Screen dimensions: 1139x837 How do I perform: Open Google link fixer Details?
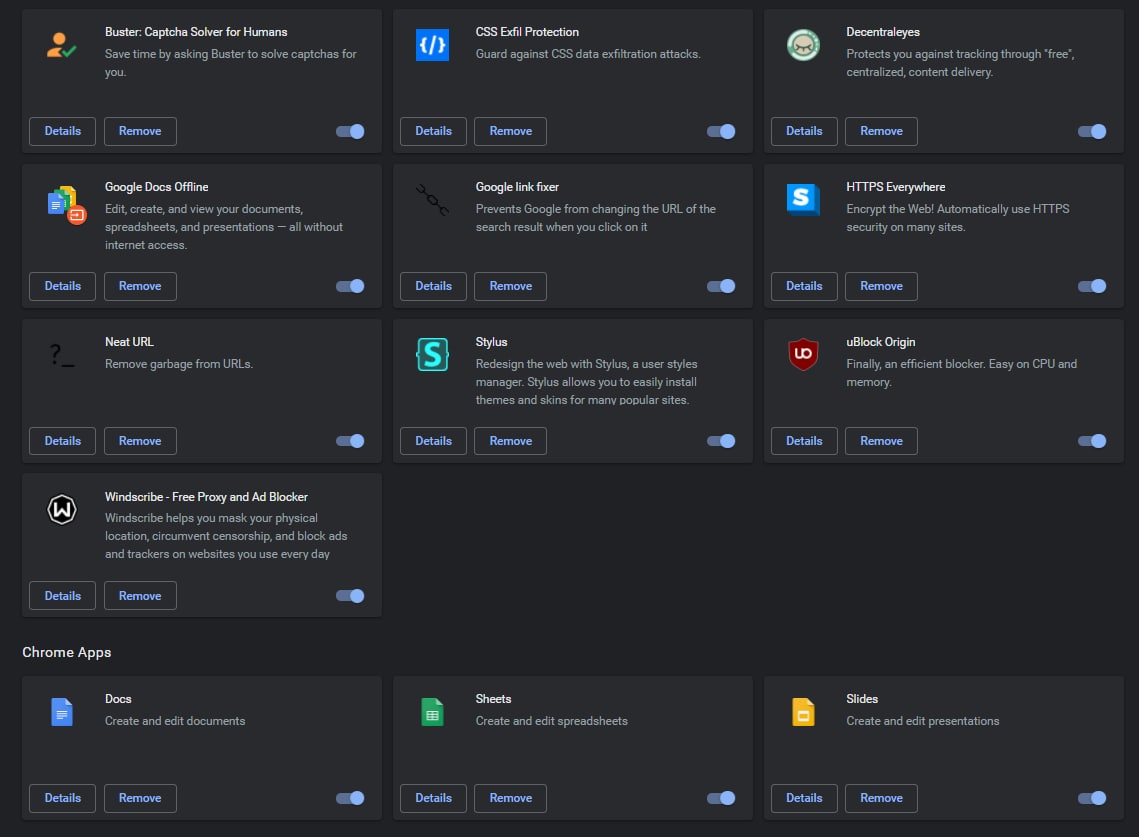tap(433, 286)
